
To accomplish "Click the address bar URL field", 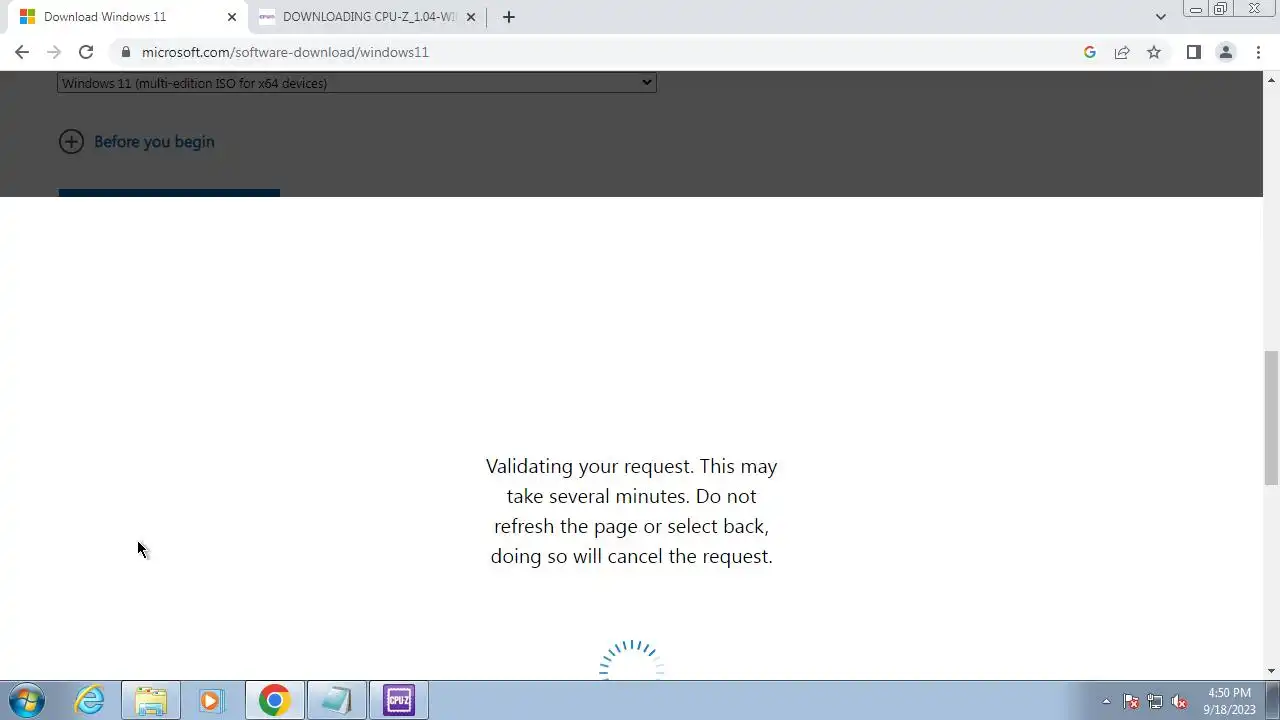I will click(590, 52).
